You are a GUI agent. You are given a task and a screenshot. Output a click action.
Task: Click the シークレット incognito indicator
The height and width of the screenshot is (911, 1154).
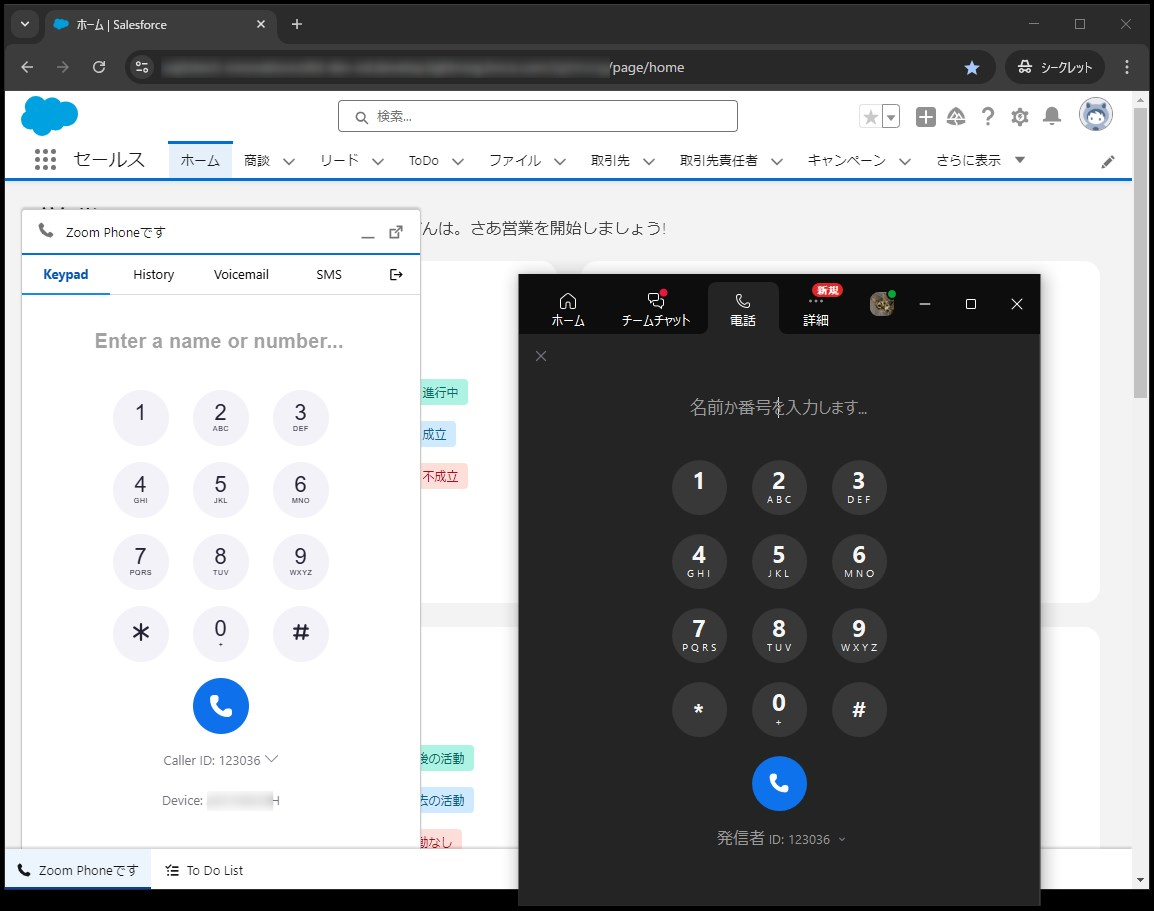(x=1055, y=67)
